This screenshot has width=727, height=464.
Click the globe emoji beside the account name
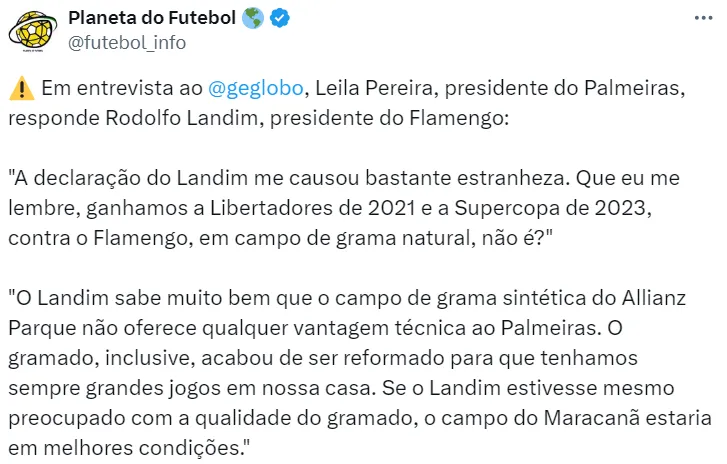[253, 19]
